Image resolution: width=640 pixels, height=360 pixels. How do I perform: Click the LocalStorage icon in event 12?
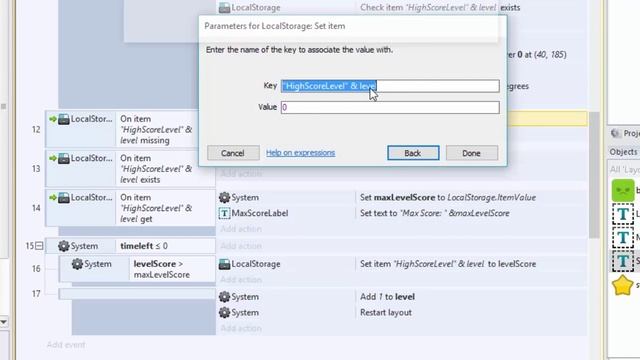(x=64, y=119)
